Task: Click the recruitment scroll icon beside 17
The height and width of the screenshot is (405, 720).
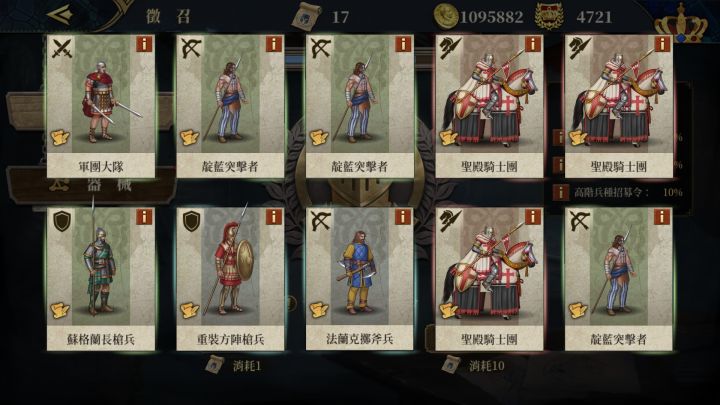Action: click(306, 16)
